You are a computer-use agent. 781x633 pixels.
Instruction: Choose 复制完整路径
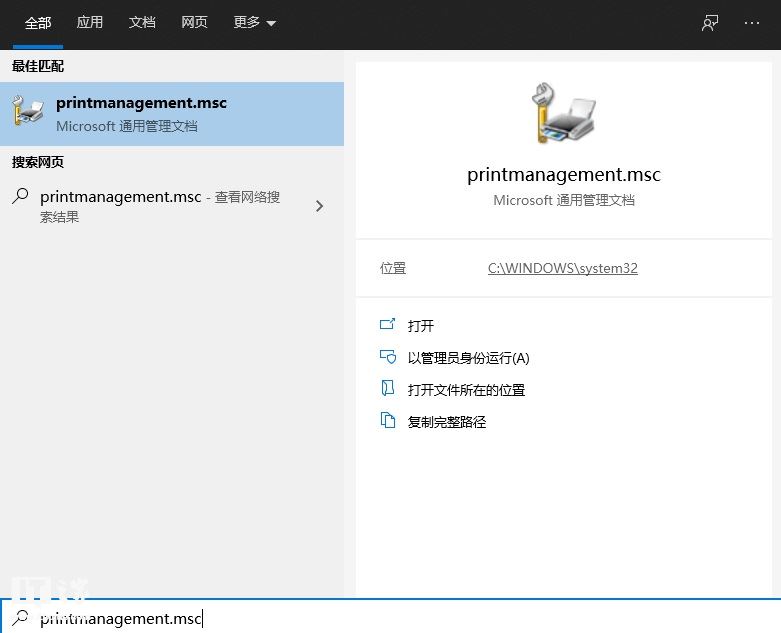[x=446, y=422]
